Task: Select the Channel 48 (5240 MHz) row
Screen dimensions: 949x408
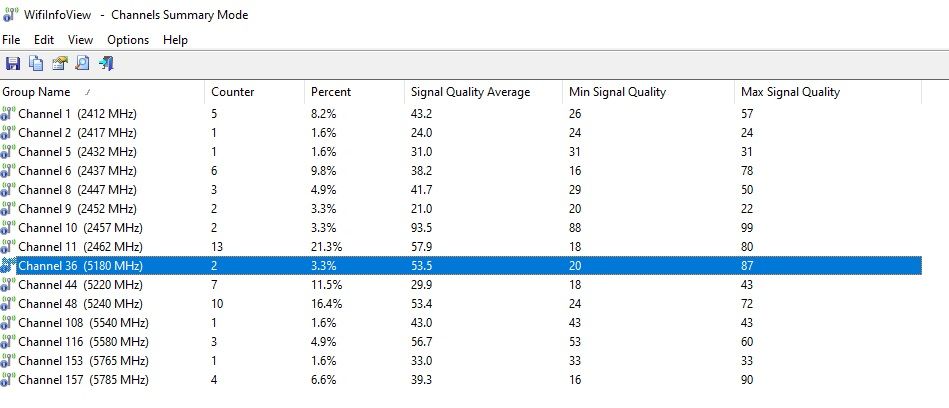Action: 78,304
